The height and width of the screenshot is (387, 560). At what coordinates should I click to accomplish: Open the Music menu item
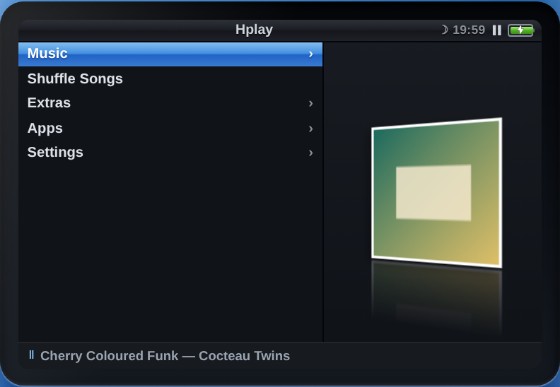[x=170, y=54]
